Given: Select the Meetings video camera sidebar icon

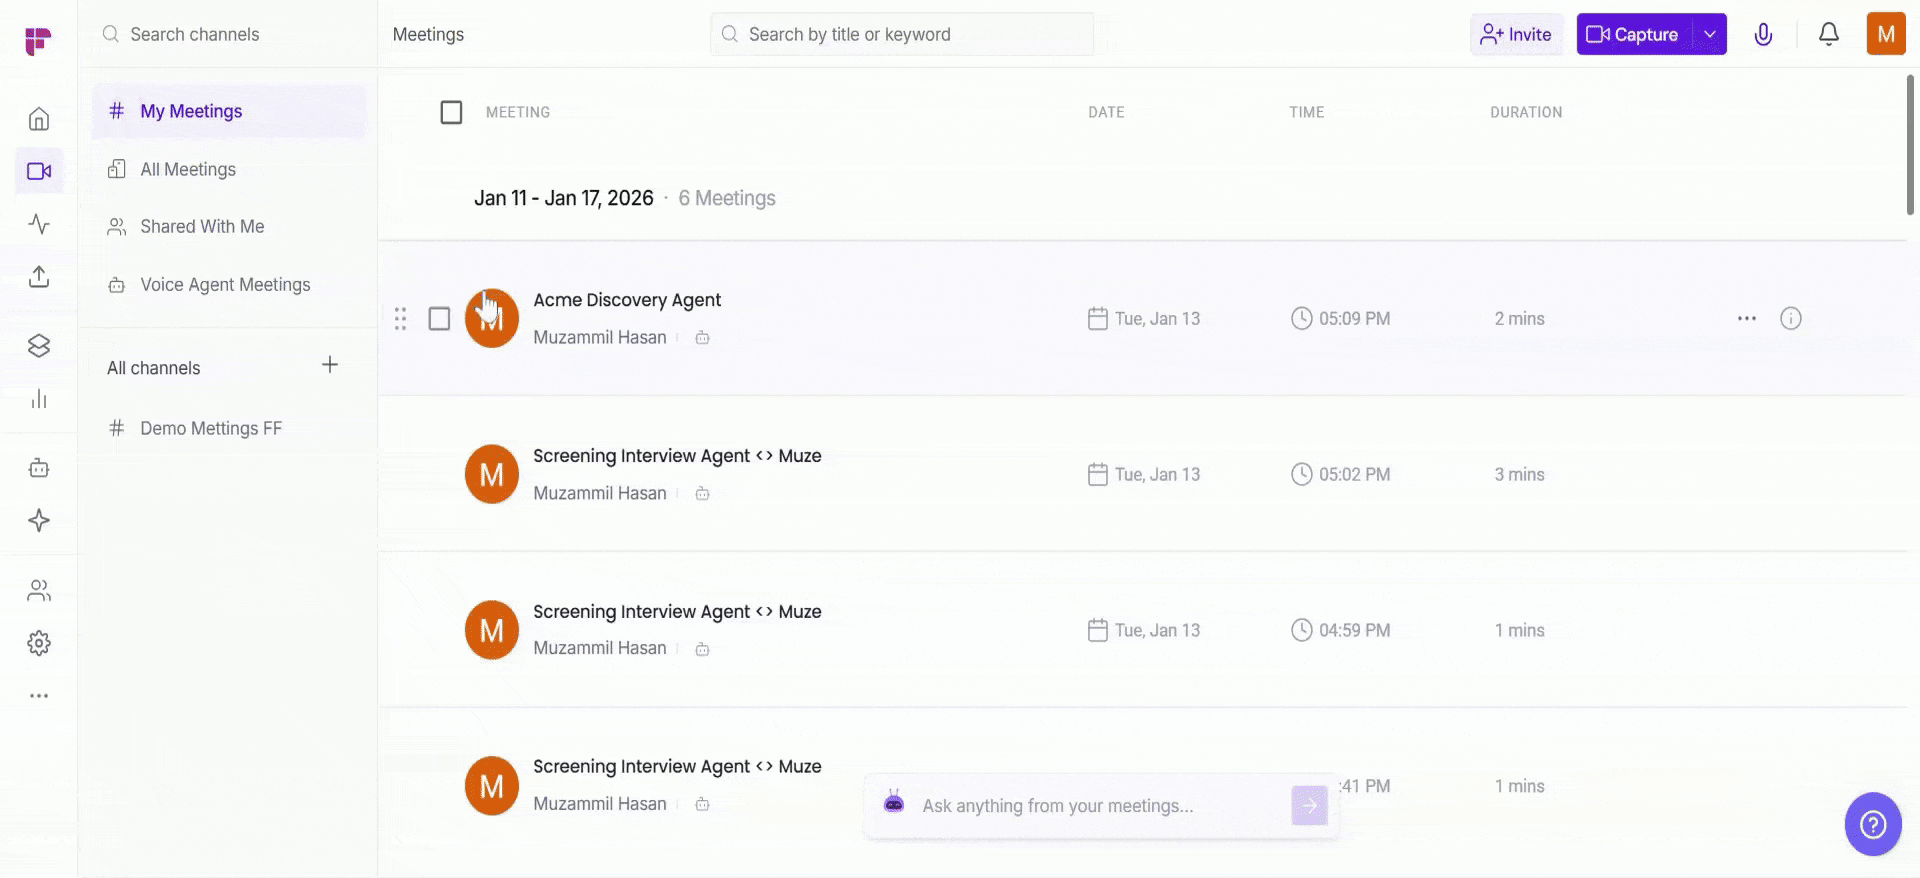Looking at the screenshot, I should tap(39, 171).
